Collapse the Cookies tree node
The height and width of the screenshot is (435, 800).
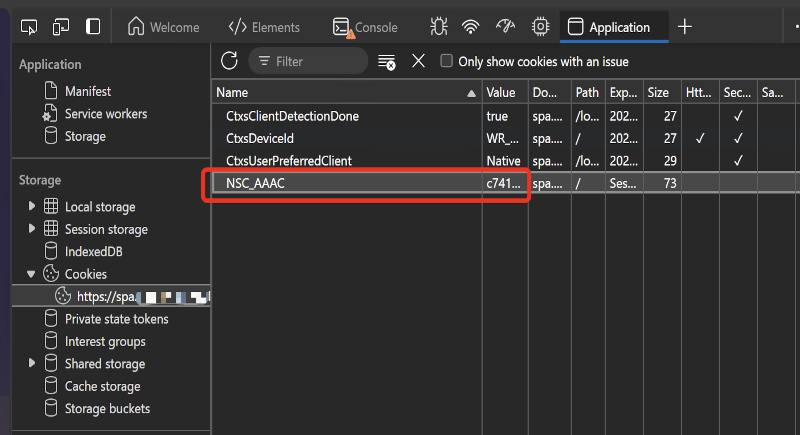click(x=33, y=274)
